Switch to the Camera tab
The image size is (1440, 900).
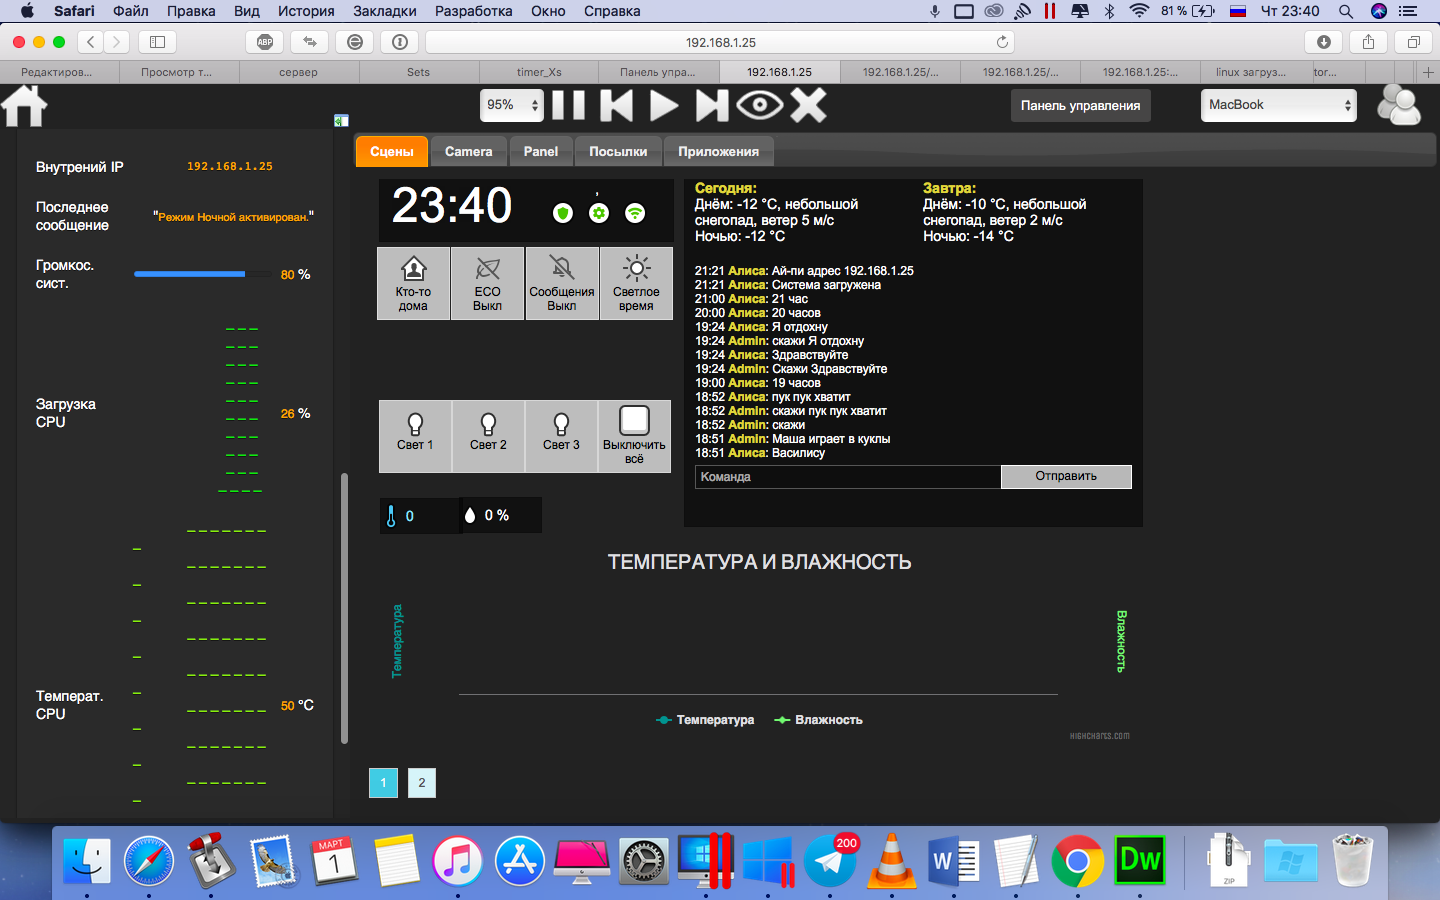tap(468, 152)
